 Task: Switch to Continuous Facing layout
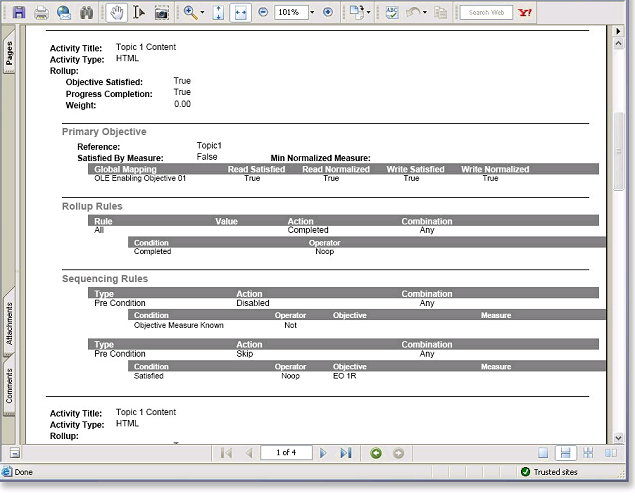pos(588,453)
